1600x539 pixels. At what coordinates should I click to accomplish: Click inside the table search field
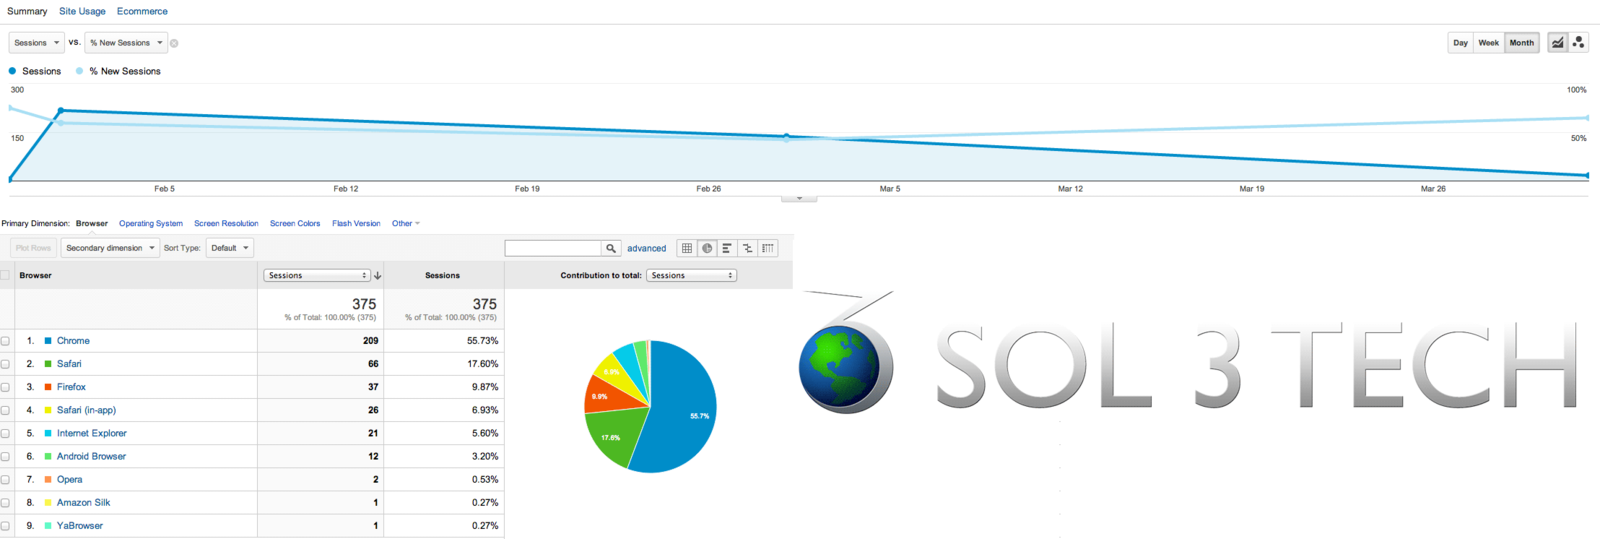click(553, 248)
